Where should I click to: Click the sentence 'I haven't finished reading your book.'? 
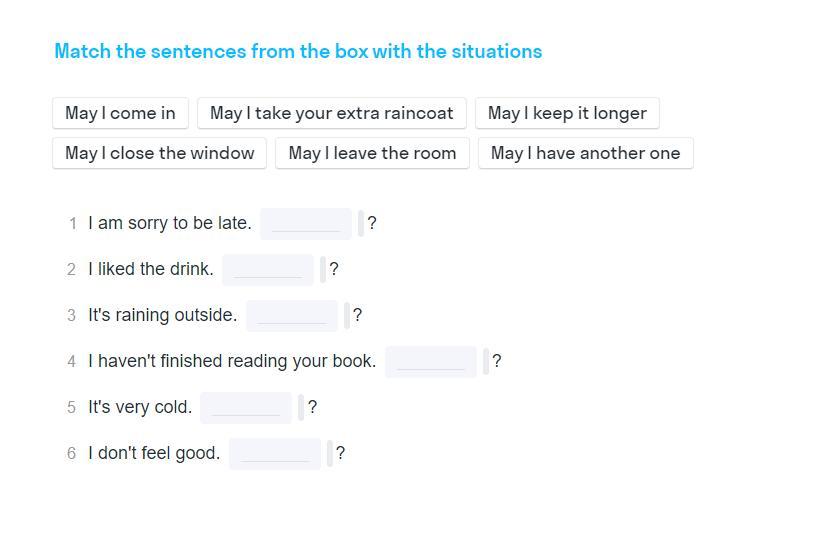pyautogui.click(x=232, y=361)
